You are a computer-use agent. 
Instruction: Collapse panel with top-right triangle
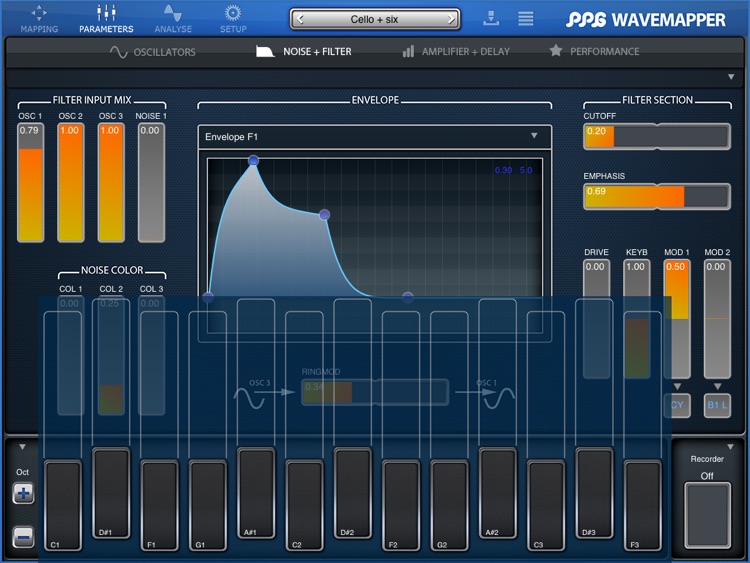731,77
